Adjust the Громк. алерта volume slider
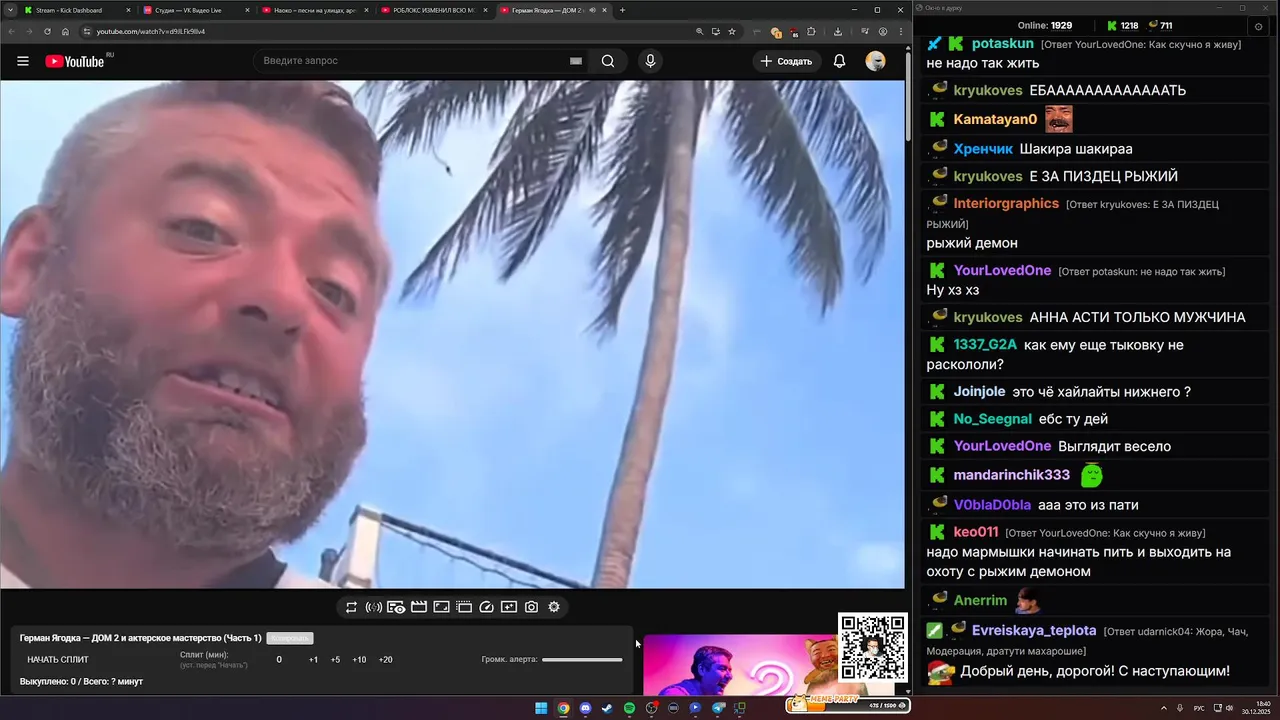The image size is (1280, 720). click(582, 659)
